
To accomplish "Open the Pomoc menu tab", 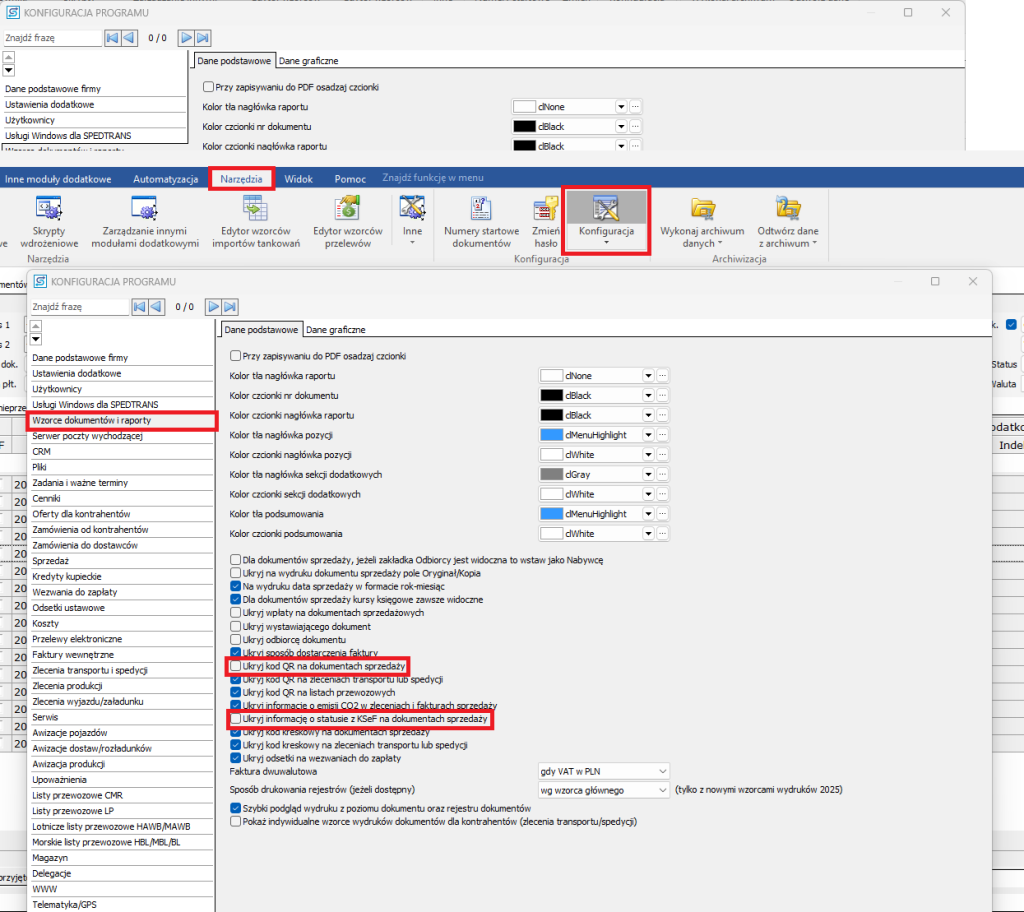I will pos(350,179).
